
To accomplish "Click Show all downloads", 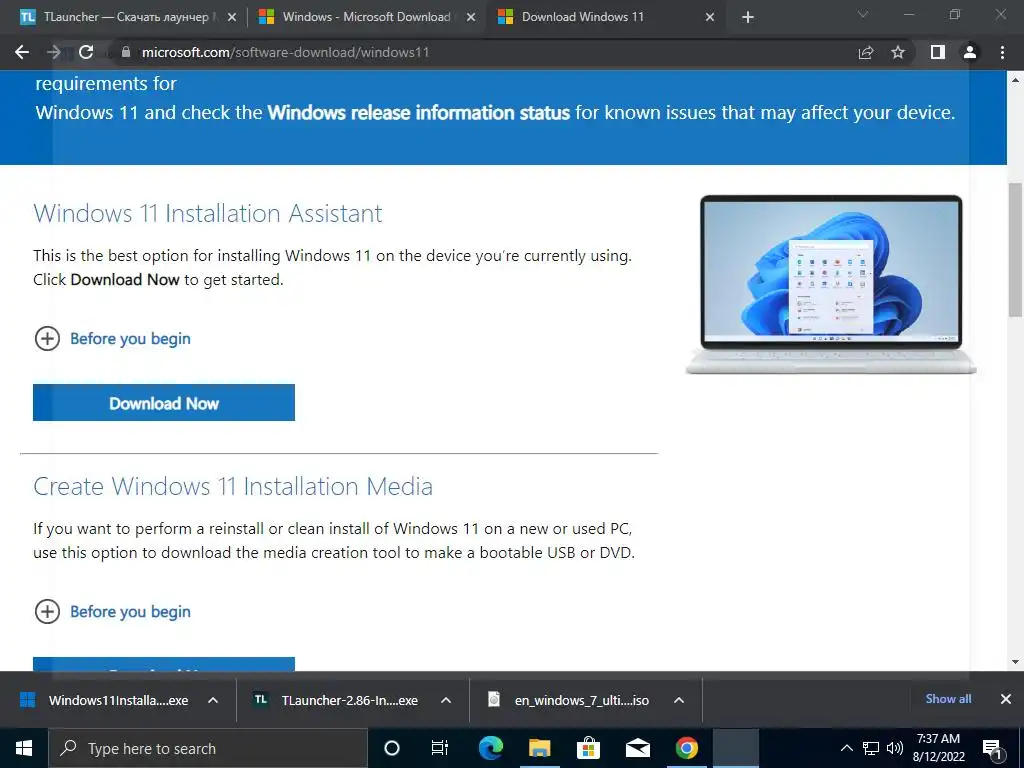I will (948, 699).
